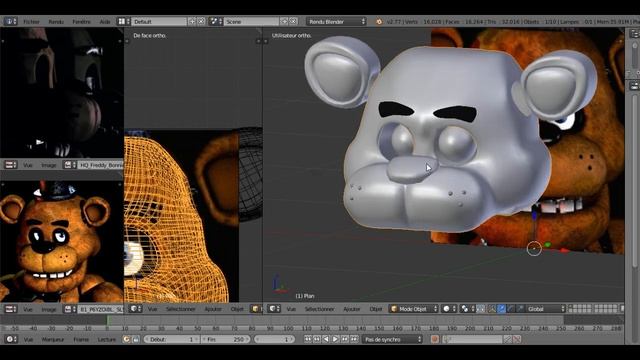
Task: Browse images next to HQ Freddy field
Action: coord(69,165)
